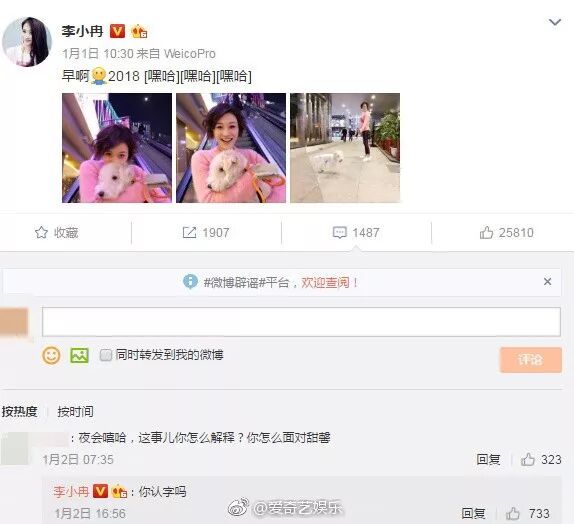The image size is (574, 524).
Task: Click 回复 on the 1月2日 07:35 comment
Action: coord(488,459)
